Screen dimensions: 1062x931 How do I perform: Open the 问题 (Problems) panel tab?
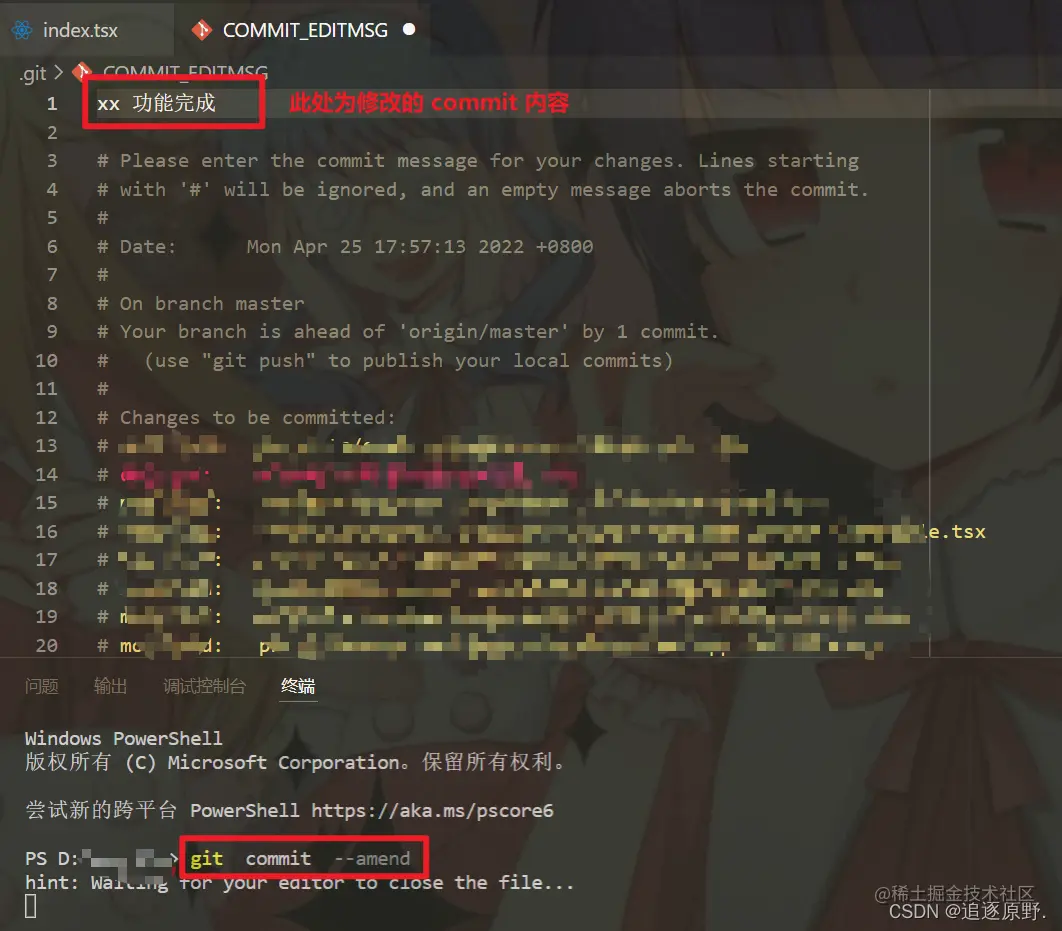41,686
